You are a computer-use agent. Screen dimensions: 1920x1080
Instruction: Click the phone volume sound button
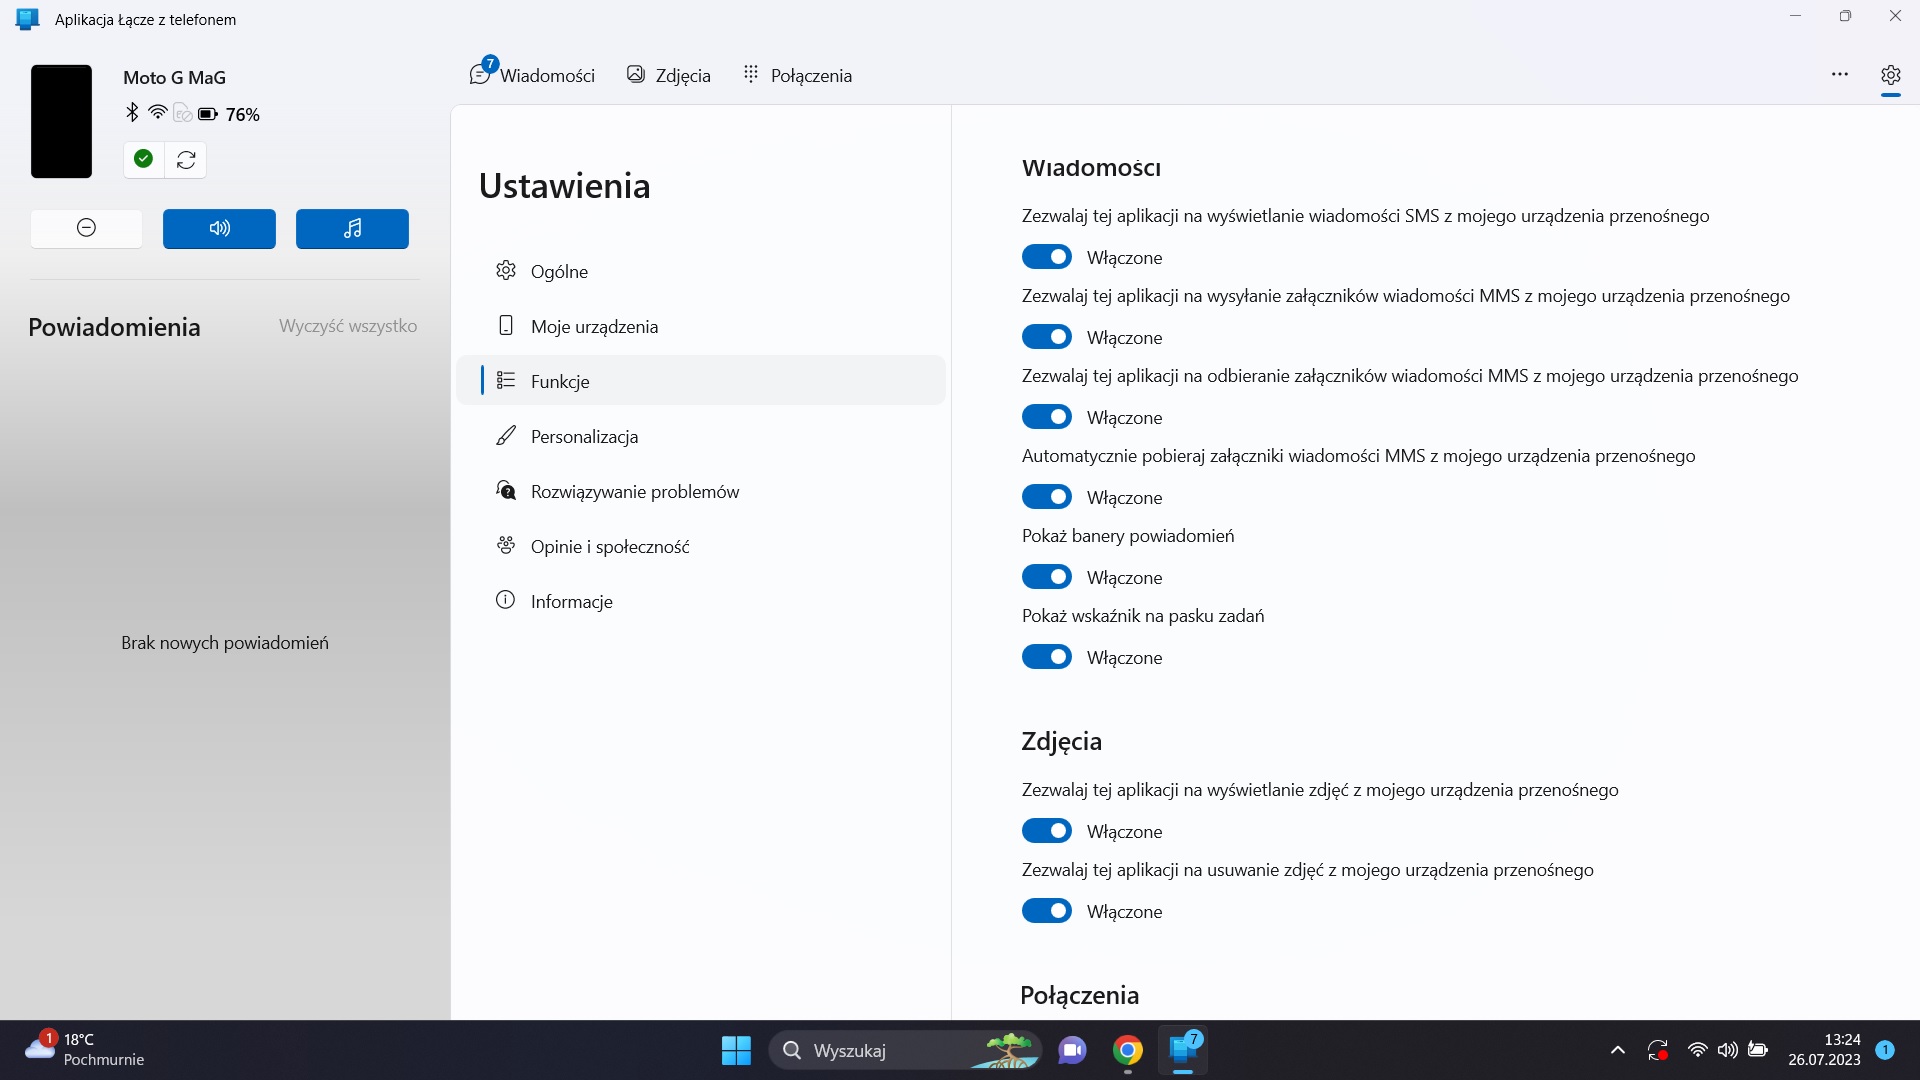click(x=219, y=228)
